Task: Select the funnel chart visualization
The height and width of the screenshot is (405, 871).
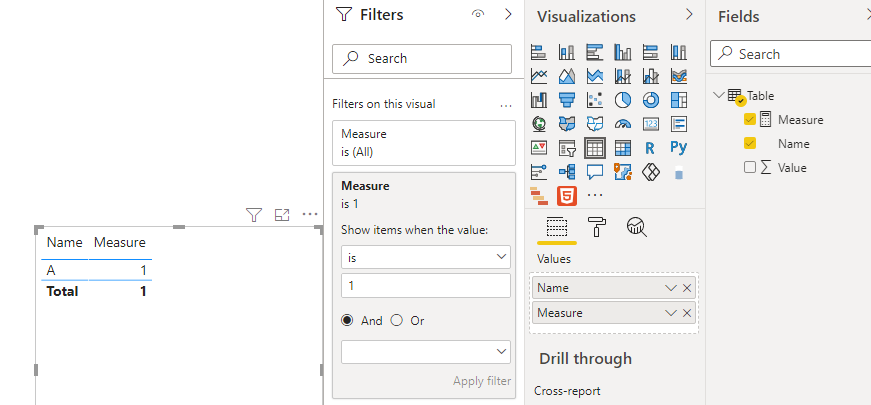Action: 567,100
